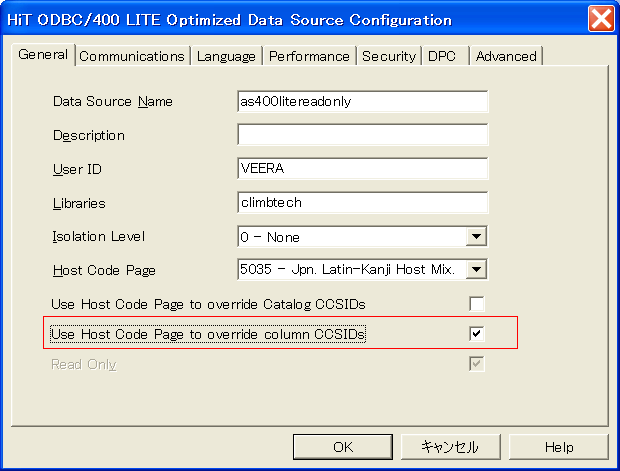
Task: Click the 'Use Host Code Page to override column CCSIDs' label
Action: (208, 334)
